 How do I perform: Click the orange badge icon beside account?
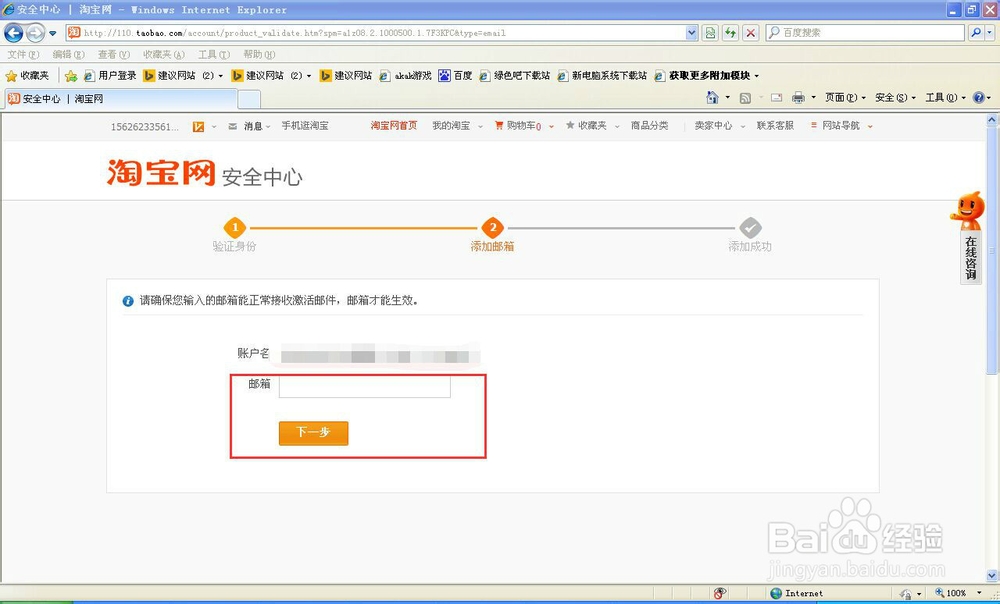198,126
